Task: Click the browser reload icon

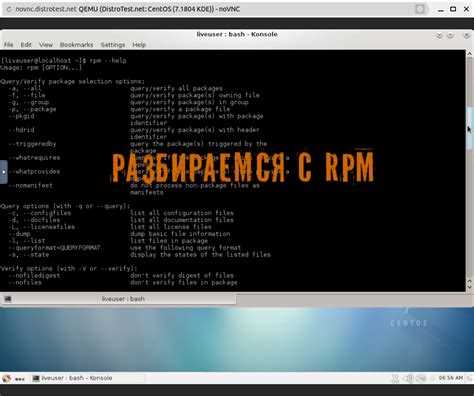Action: (x=9, y=9)
